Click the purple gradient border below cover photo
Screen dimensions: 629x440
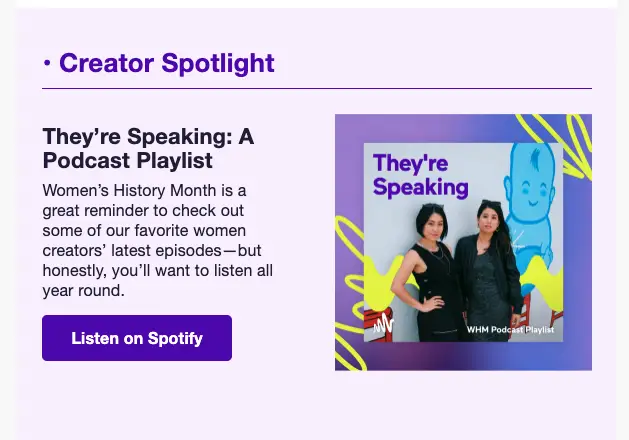pos(463,356)
